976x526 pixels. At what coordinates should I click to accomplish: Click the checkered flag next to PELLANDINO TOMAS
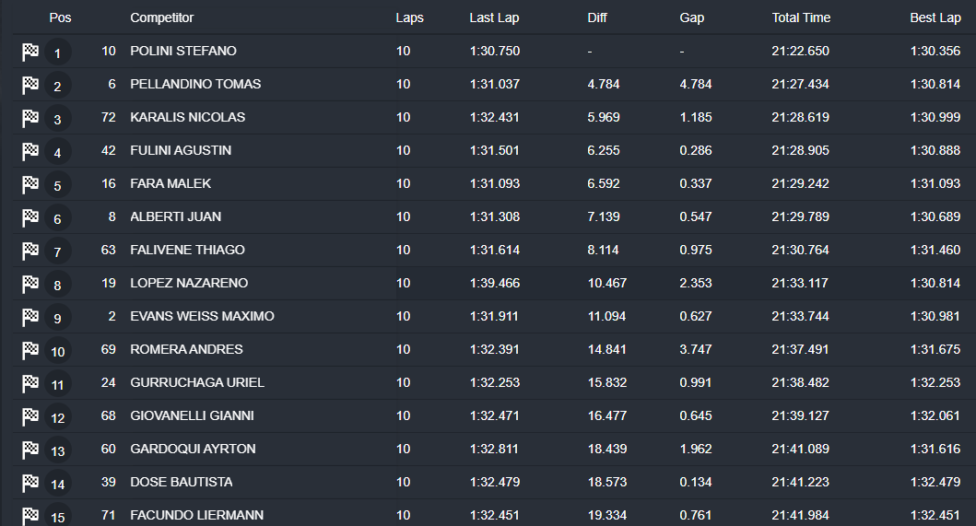click(30, 85)
